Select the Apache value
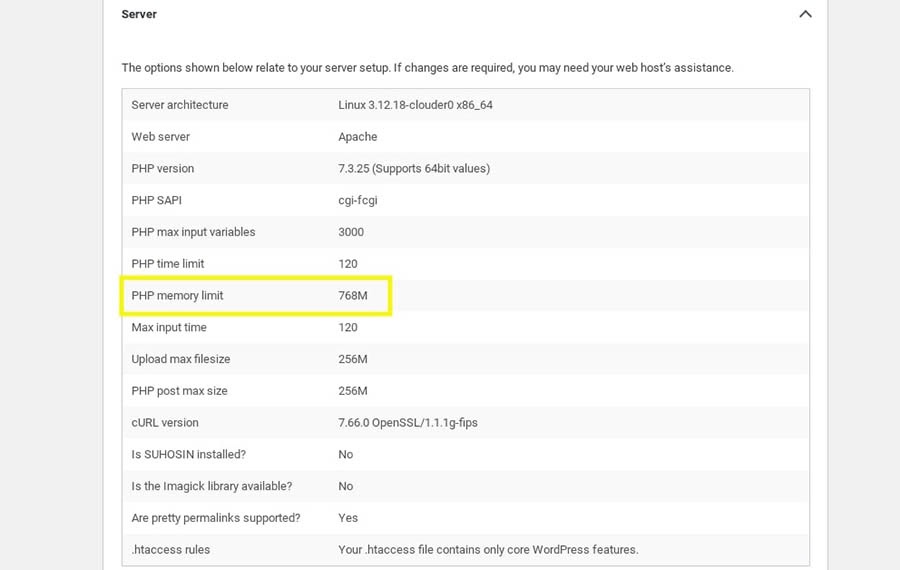This screenshot has height=570, width=900. [358, 137]
